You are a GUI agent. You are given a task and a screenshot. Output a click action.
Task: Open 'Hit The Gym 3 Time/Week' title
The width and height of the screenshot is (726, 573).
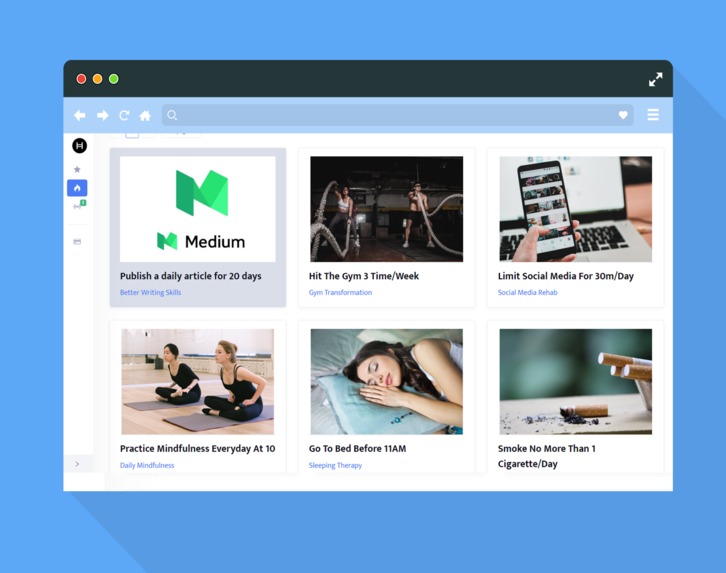[364, 276]
